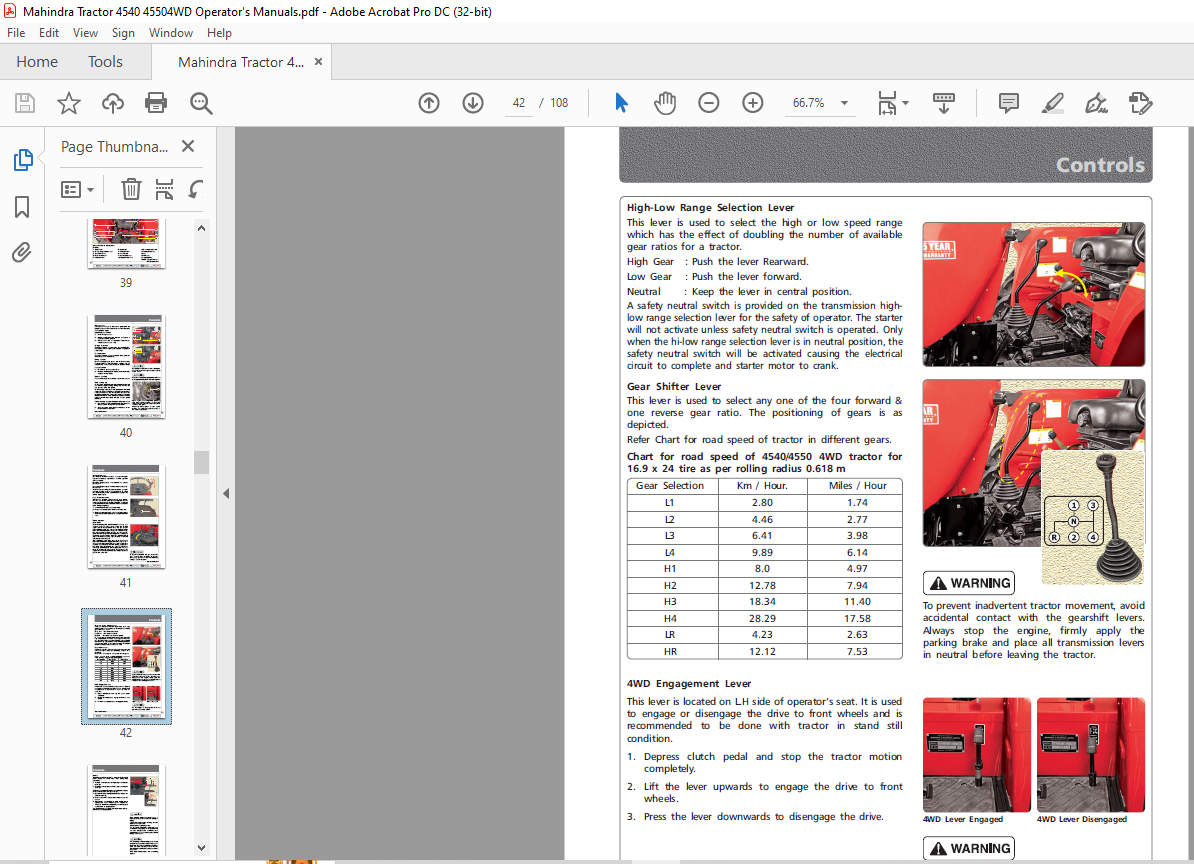Open the sign document tool
This screenshot has height=864, width=1194.
click(x=1097, y=103)
